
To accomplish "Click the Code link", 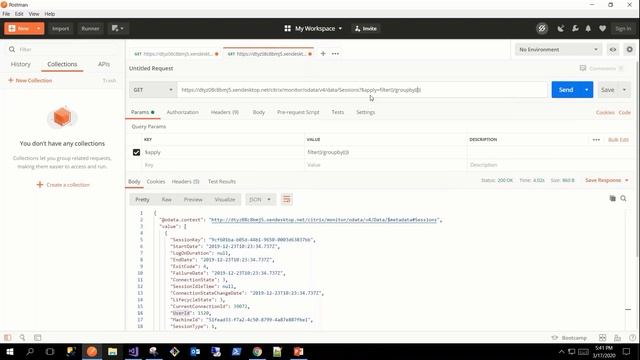I will 624,113.
